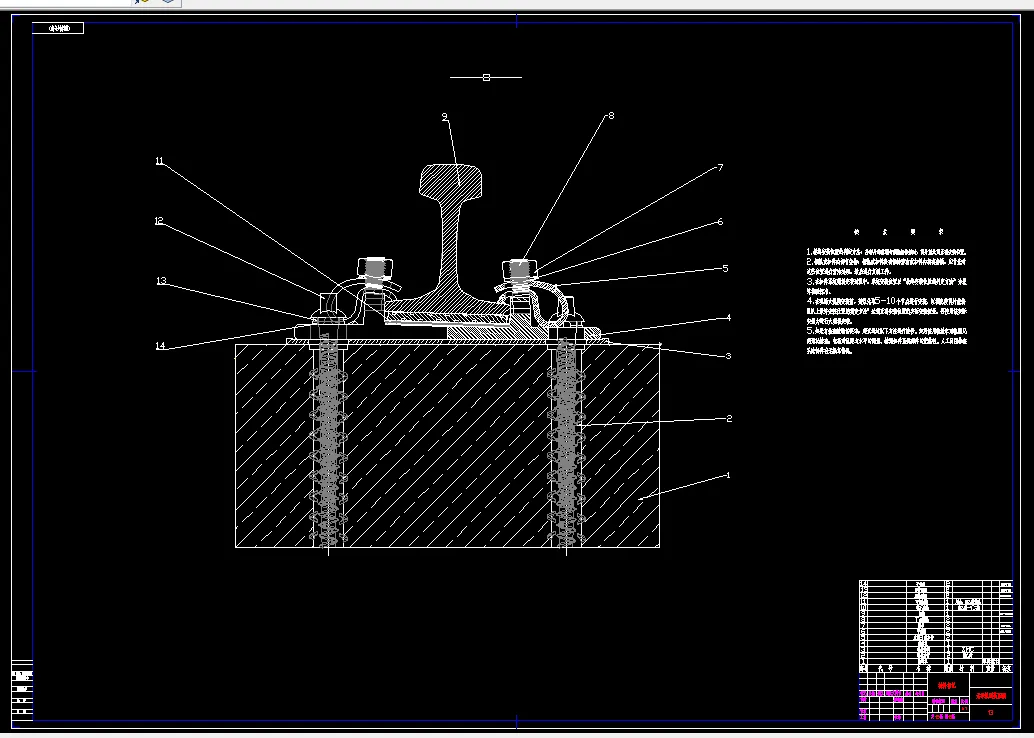Select the boxed label at top-left of sheet

tap(58, 28)
